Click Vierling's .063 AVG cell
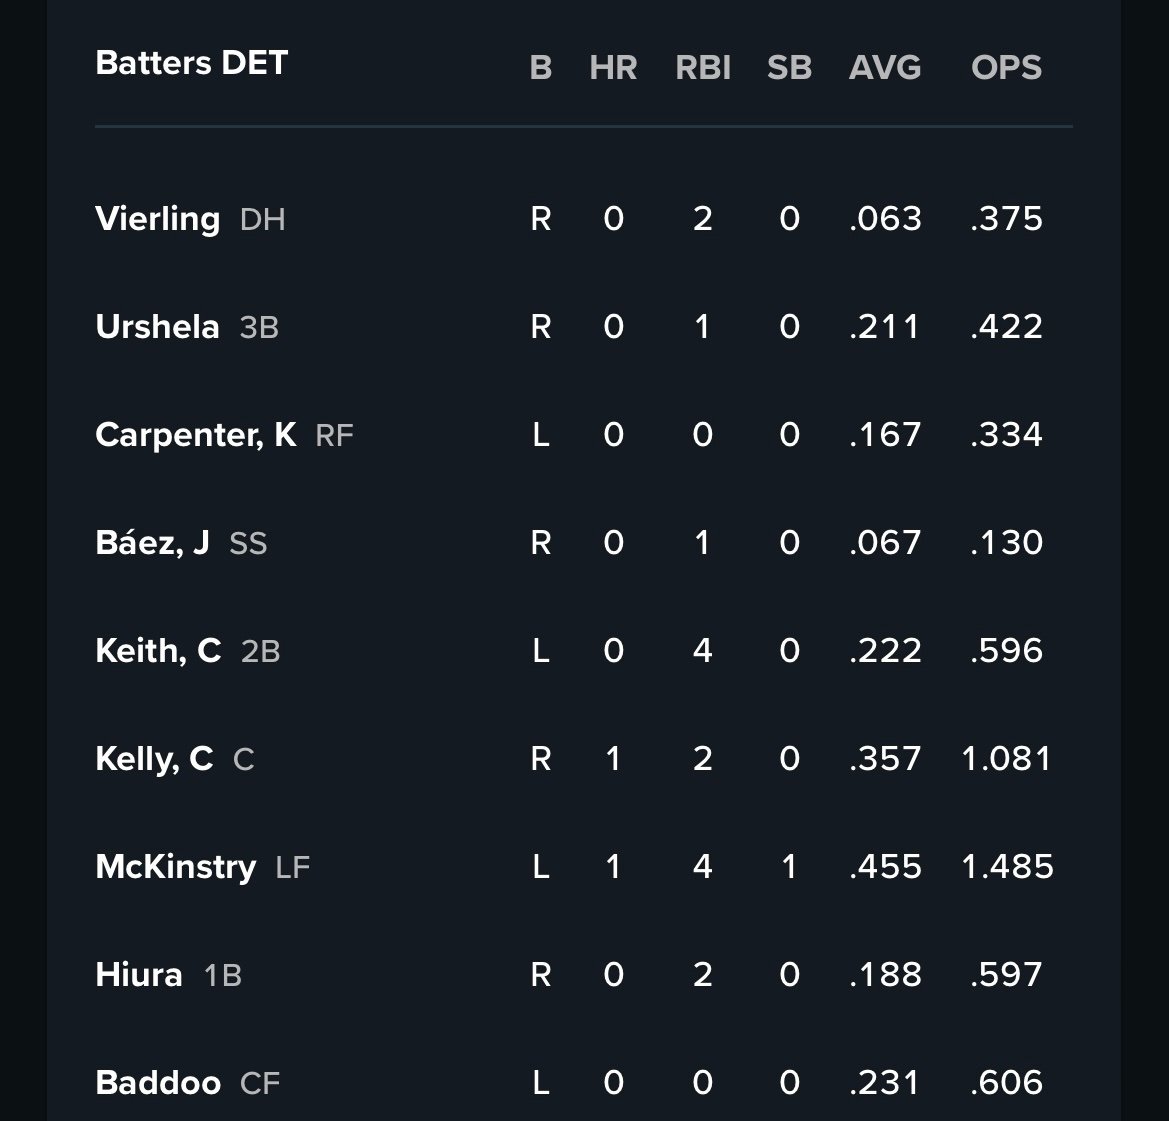The width and height of the screenshot is (1169, 1121). click(885, 219)
